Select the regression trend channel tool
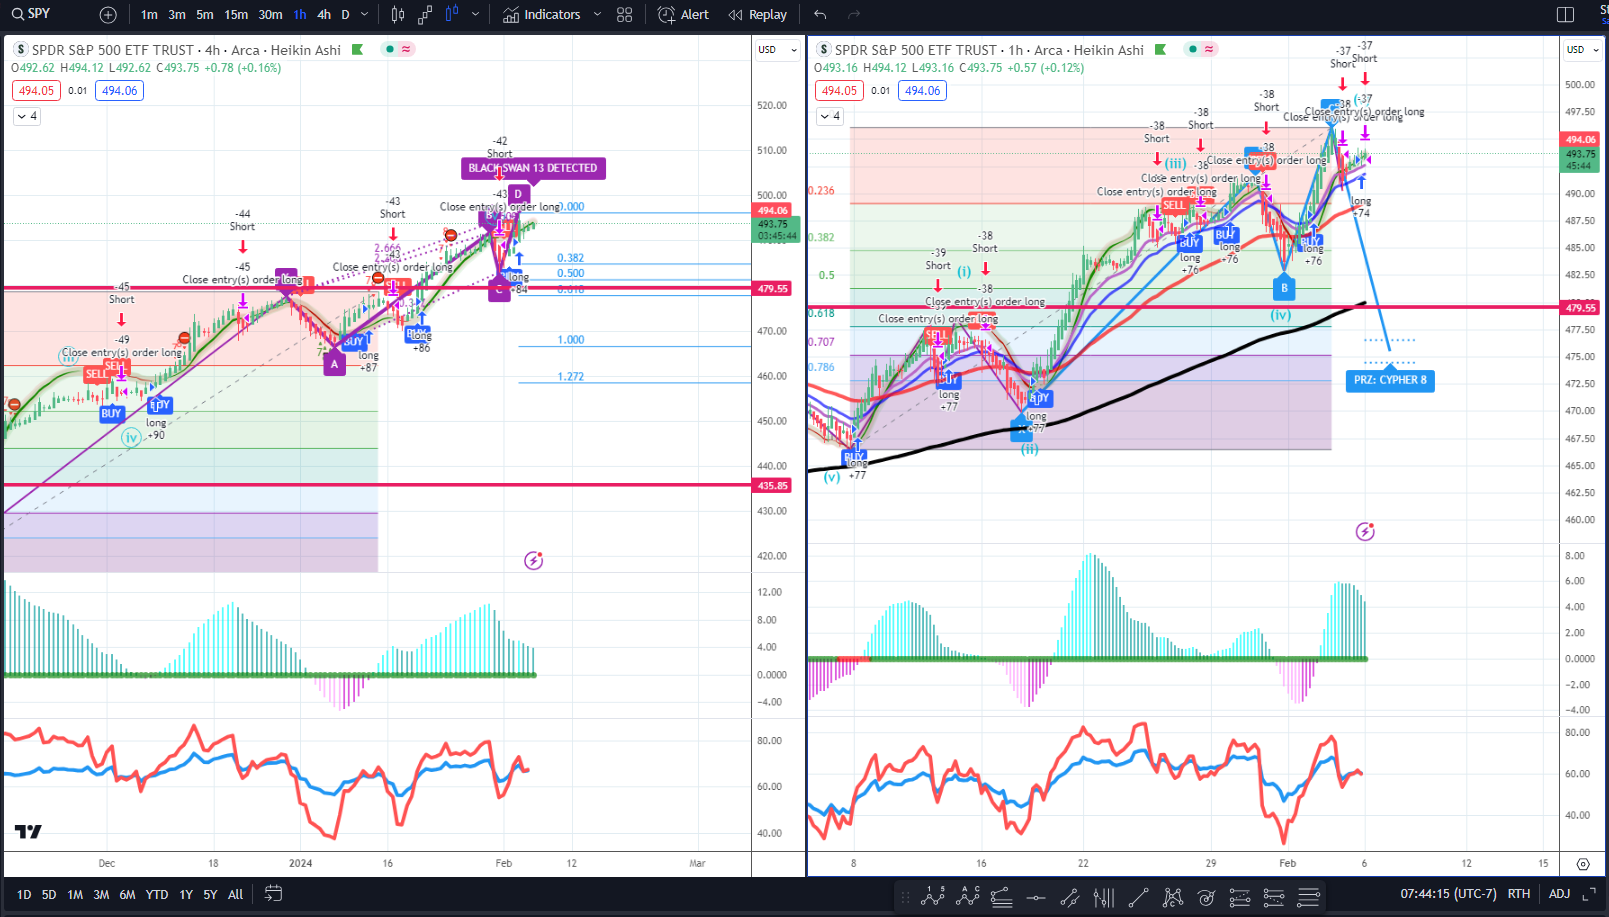 (1070, 897)
